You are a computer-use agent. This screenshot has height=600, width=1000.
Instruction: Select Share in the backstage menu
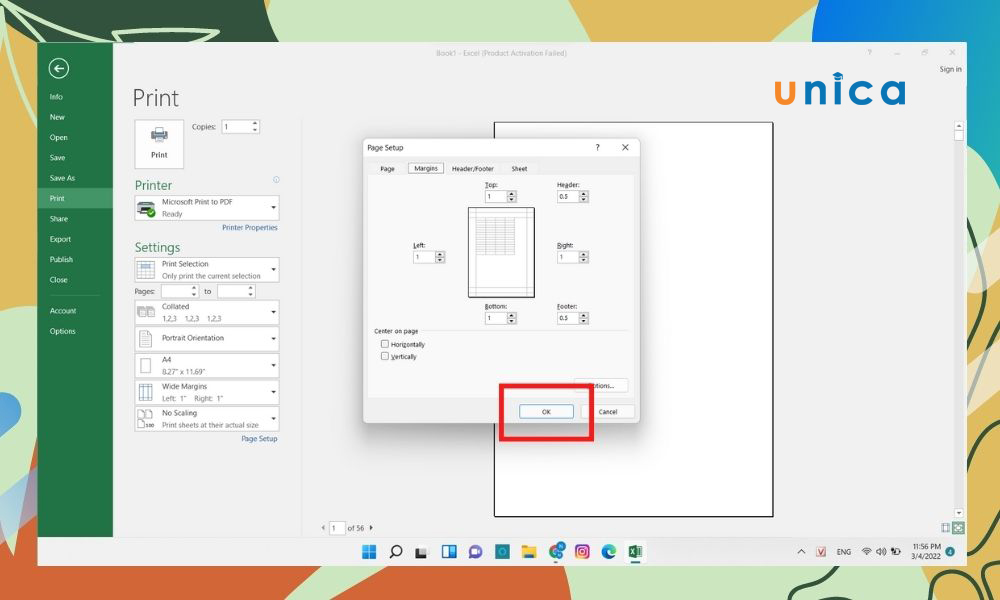59,219
